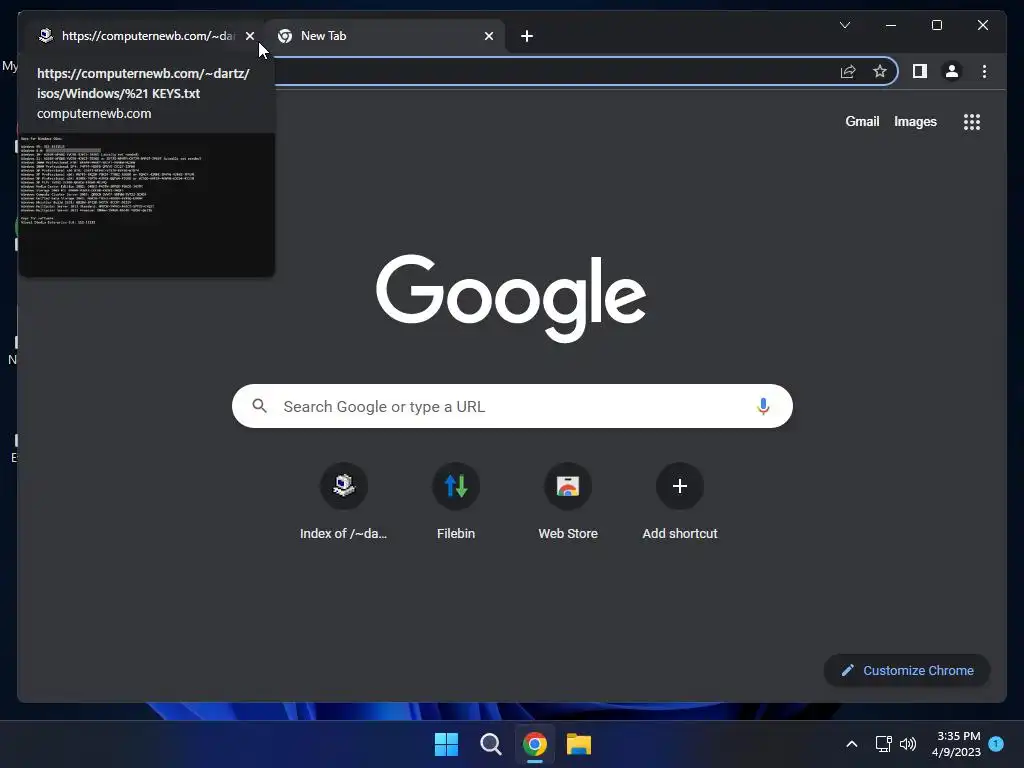The image size is (1024, 768).
Task: Open the Gmail link
Action: click(862, 121)
